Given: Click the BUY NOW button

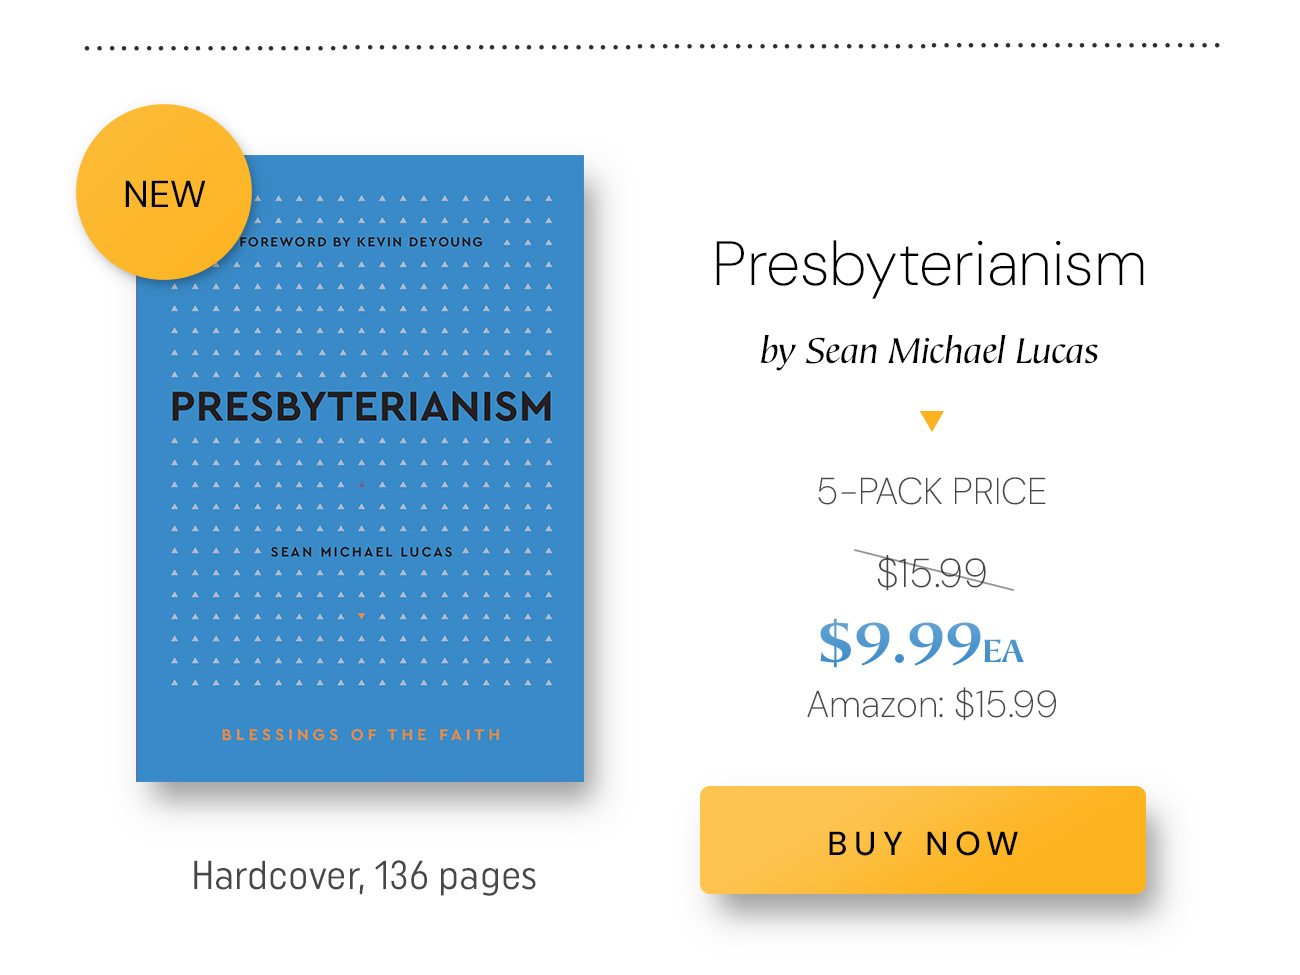Looking at the screenshot, I should point(922,840).
